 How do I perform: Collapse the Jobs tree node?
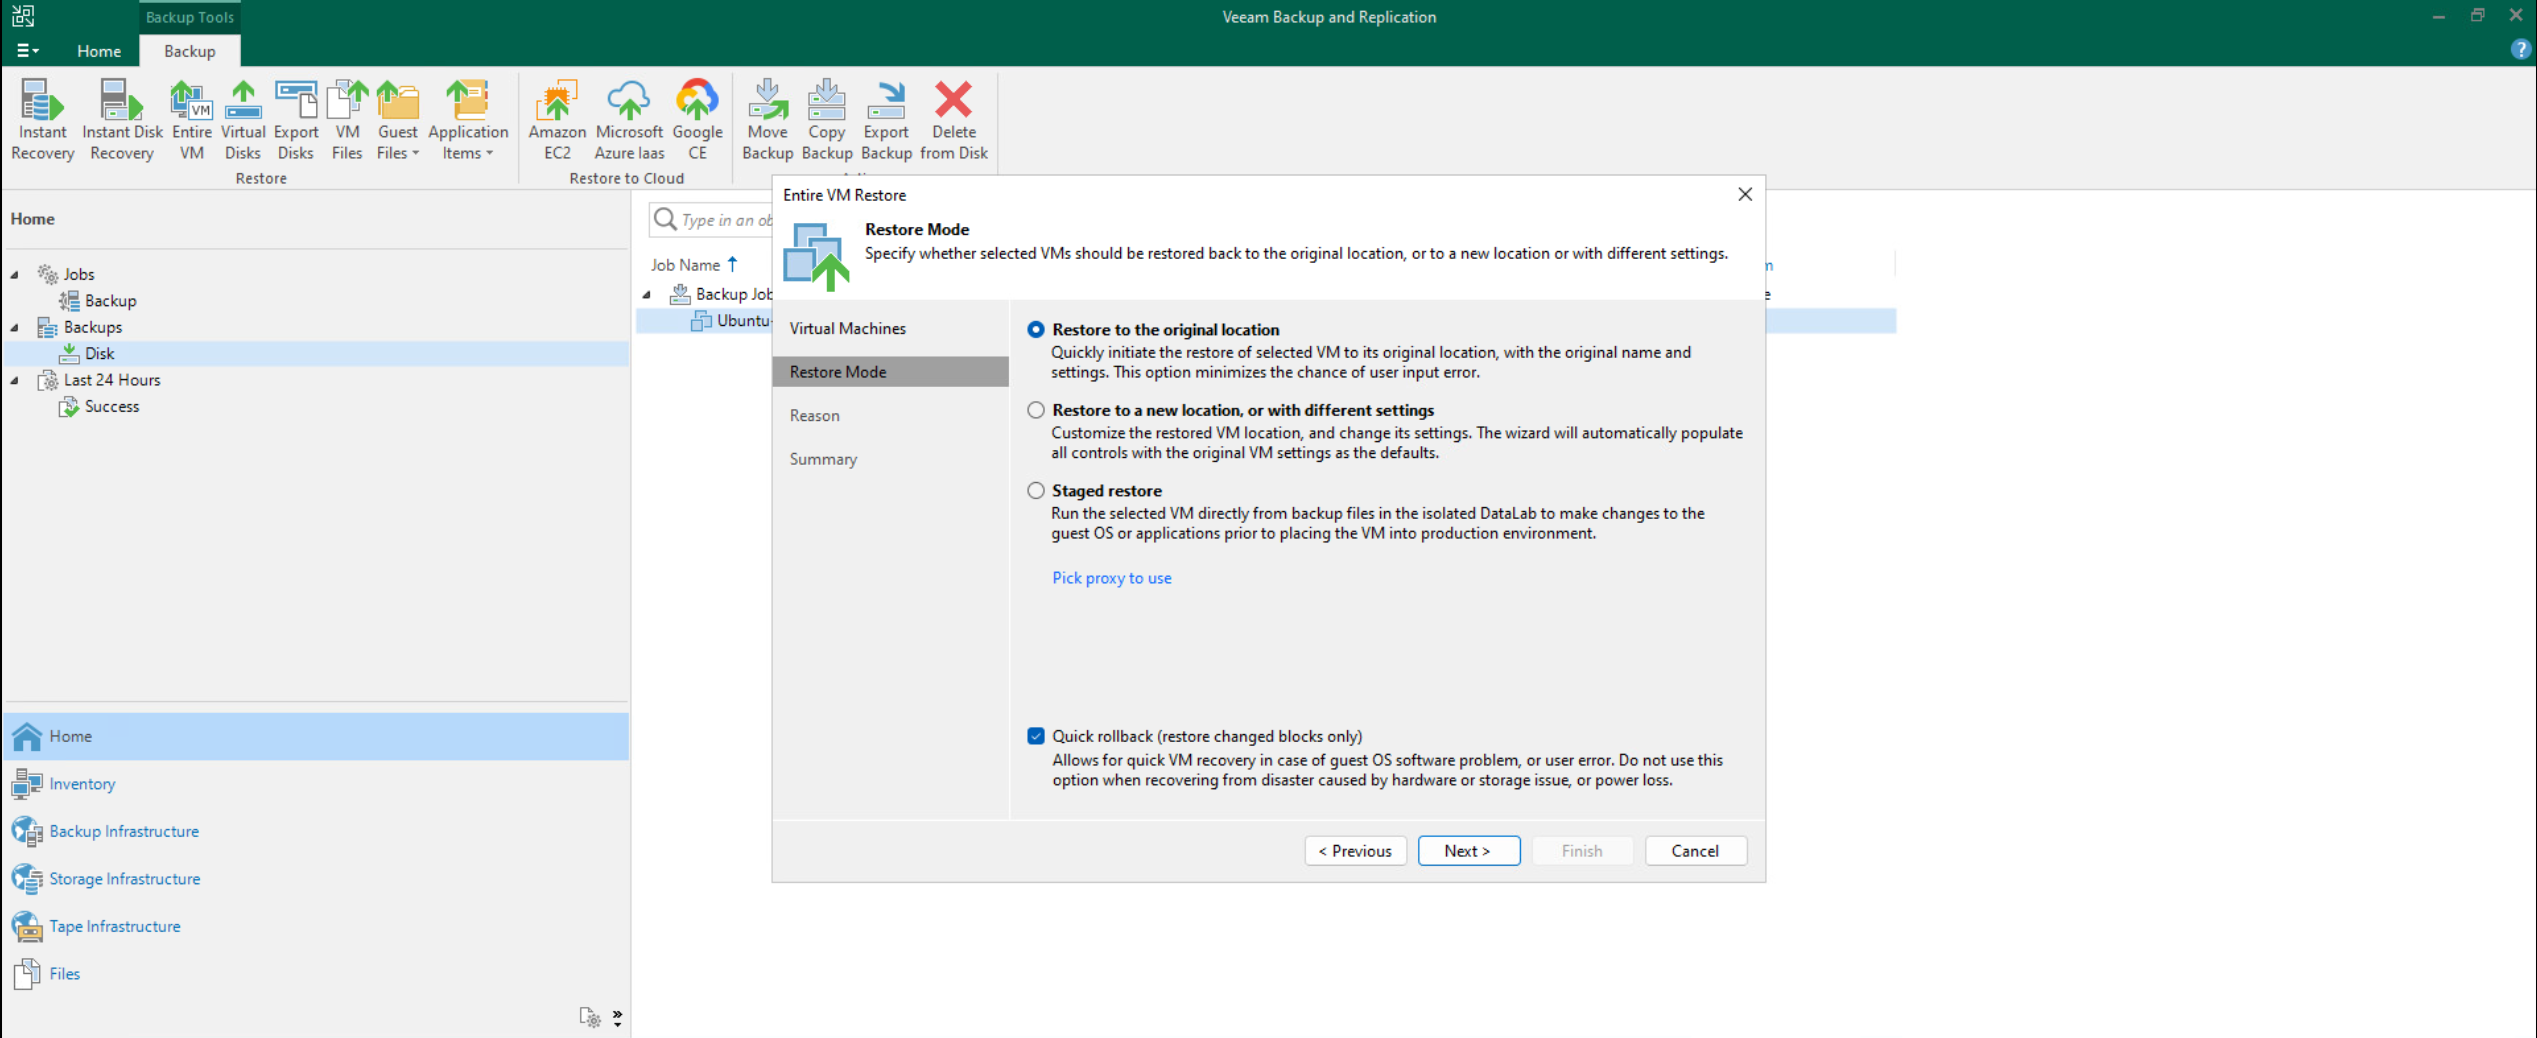pos(15,274)
